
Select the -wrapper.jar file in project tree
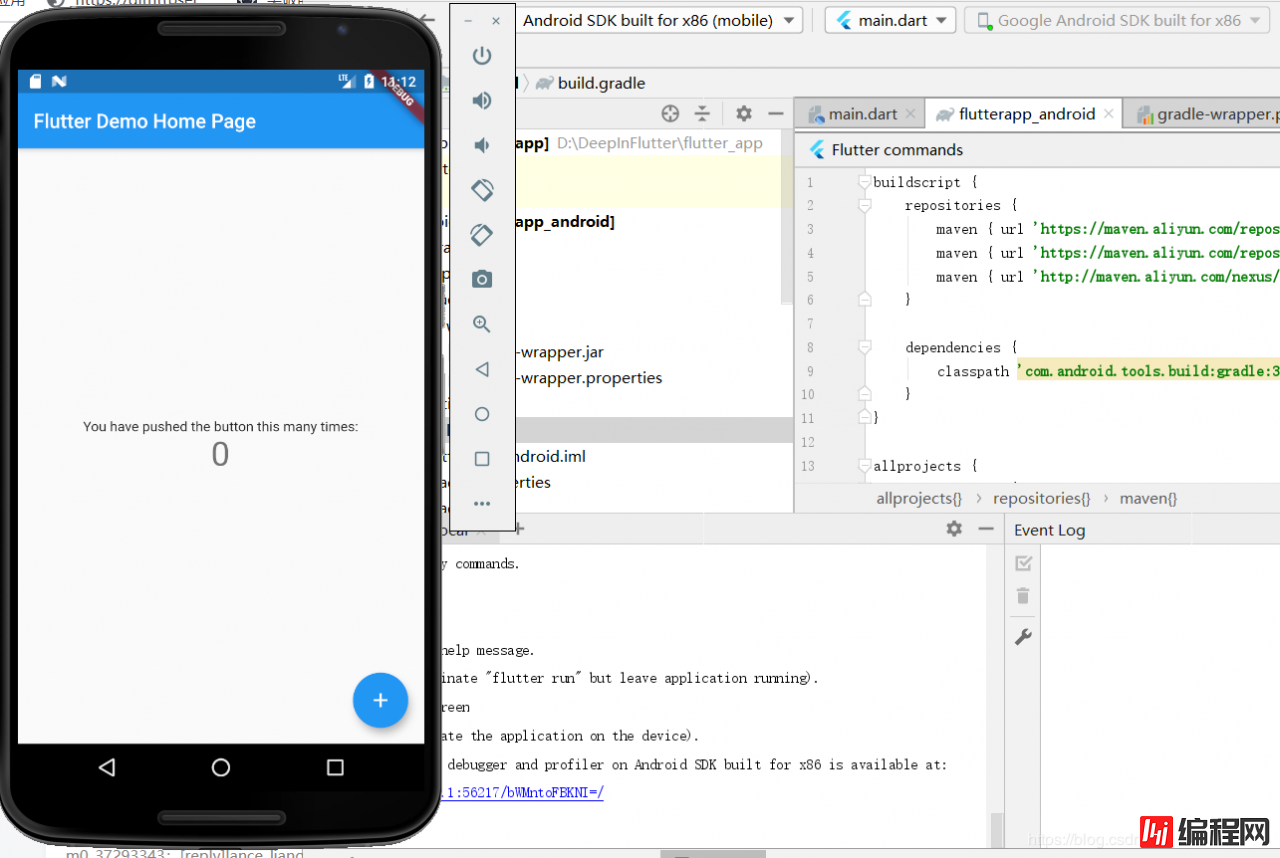(x=560, y=352)
